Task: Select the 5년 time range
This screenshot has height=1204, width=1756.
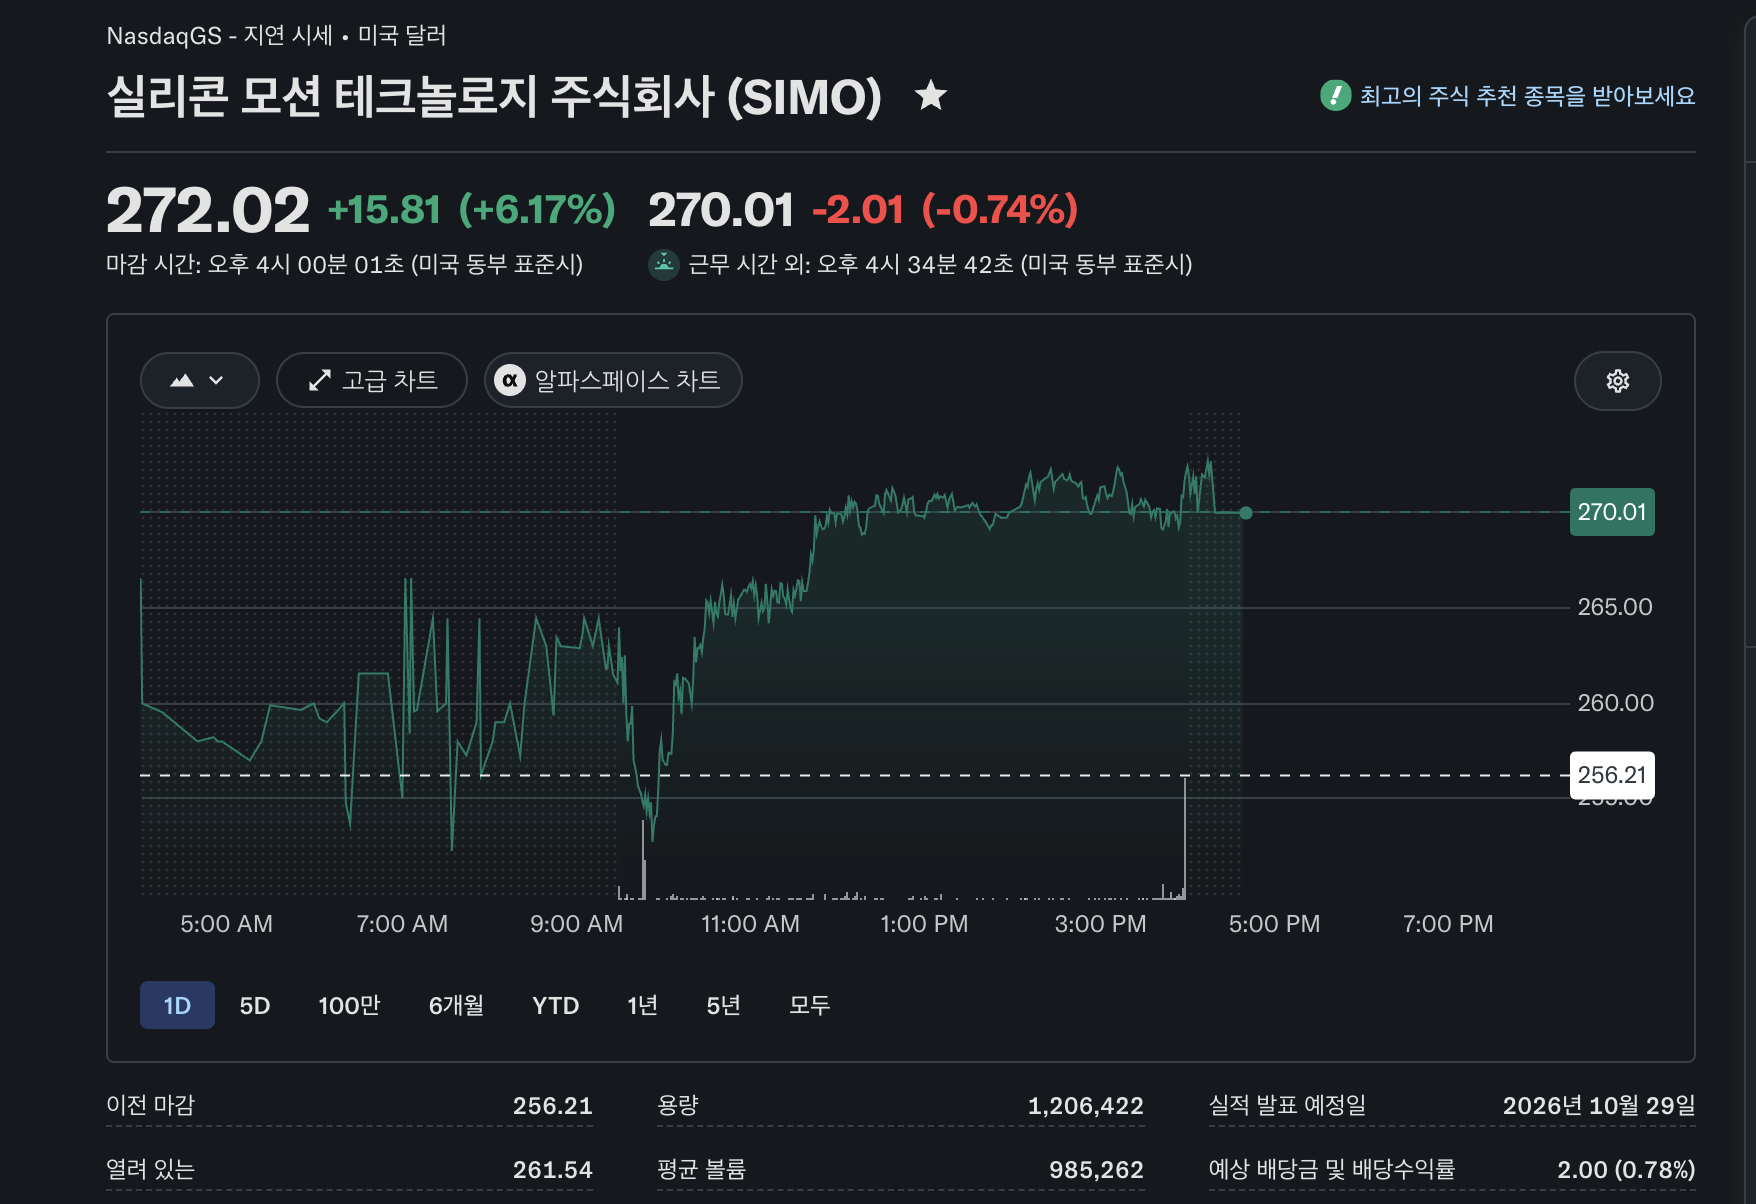Action: [x=723, y=1005]
